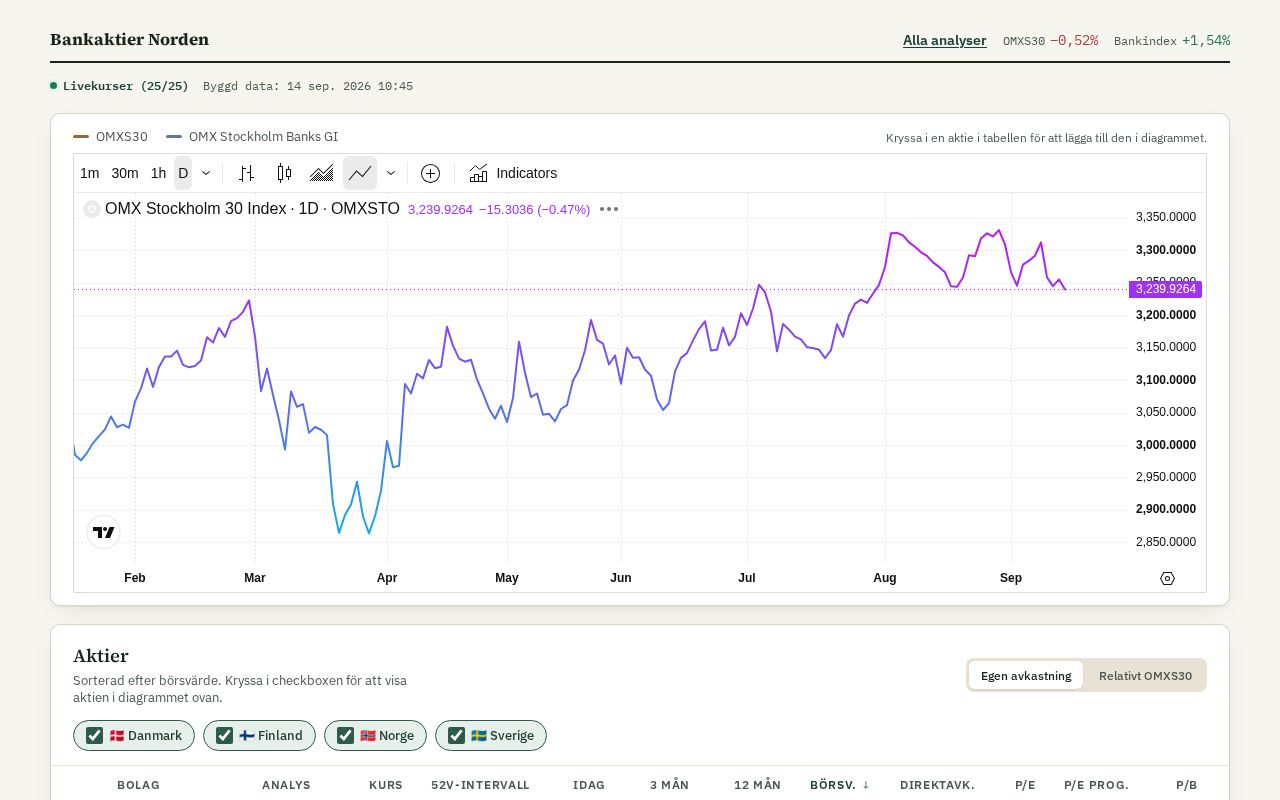Toggle the Danmark country checkbox

click(x=95, y=736)
